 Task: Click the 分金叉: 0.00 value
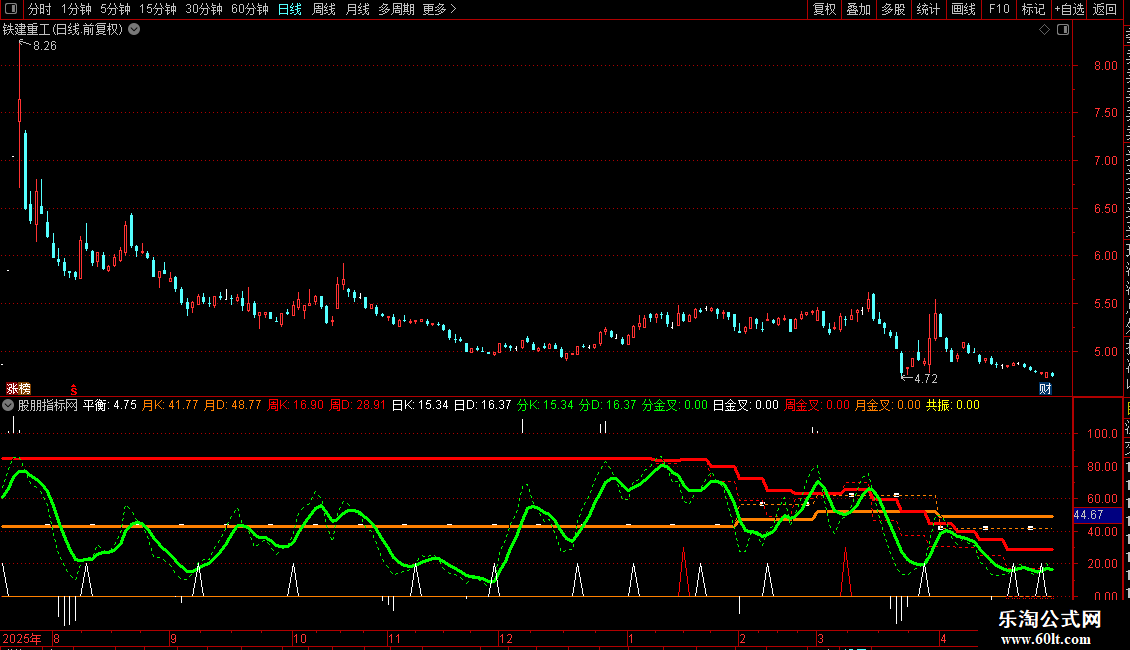675,405
